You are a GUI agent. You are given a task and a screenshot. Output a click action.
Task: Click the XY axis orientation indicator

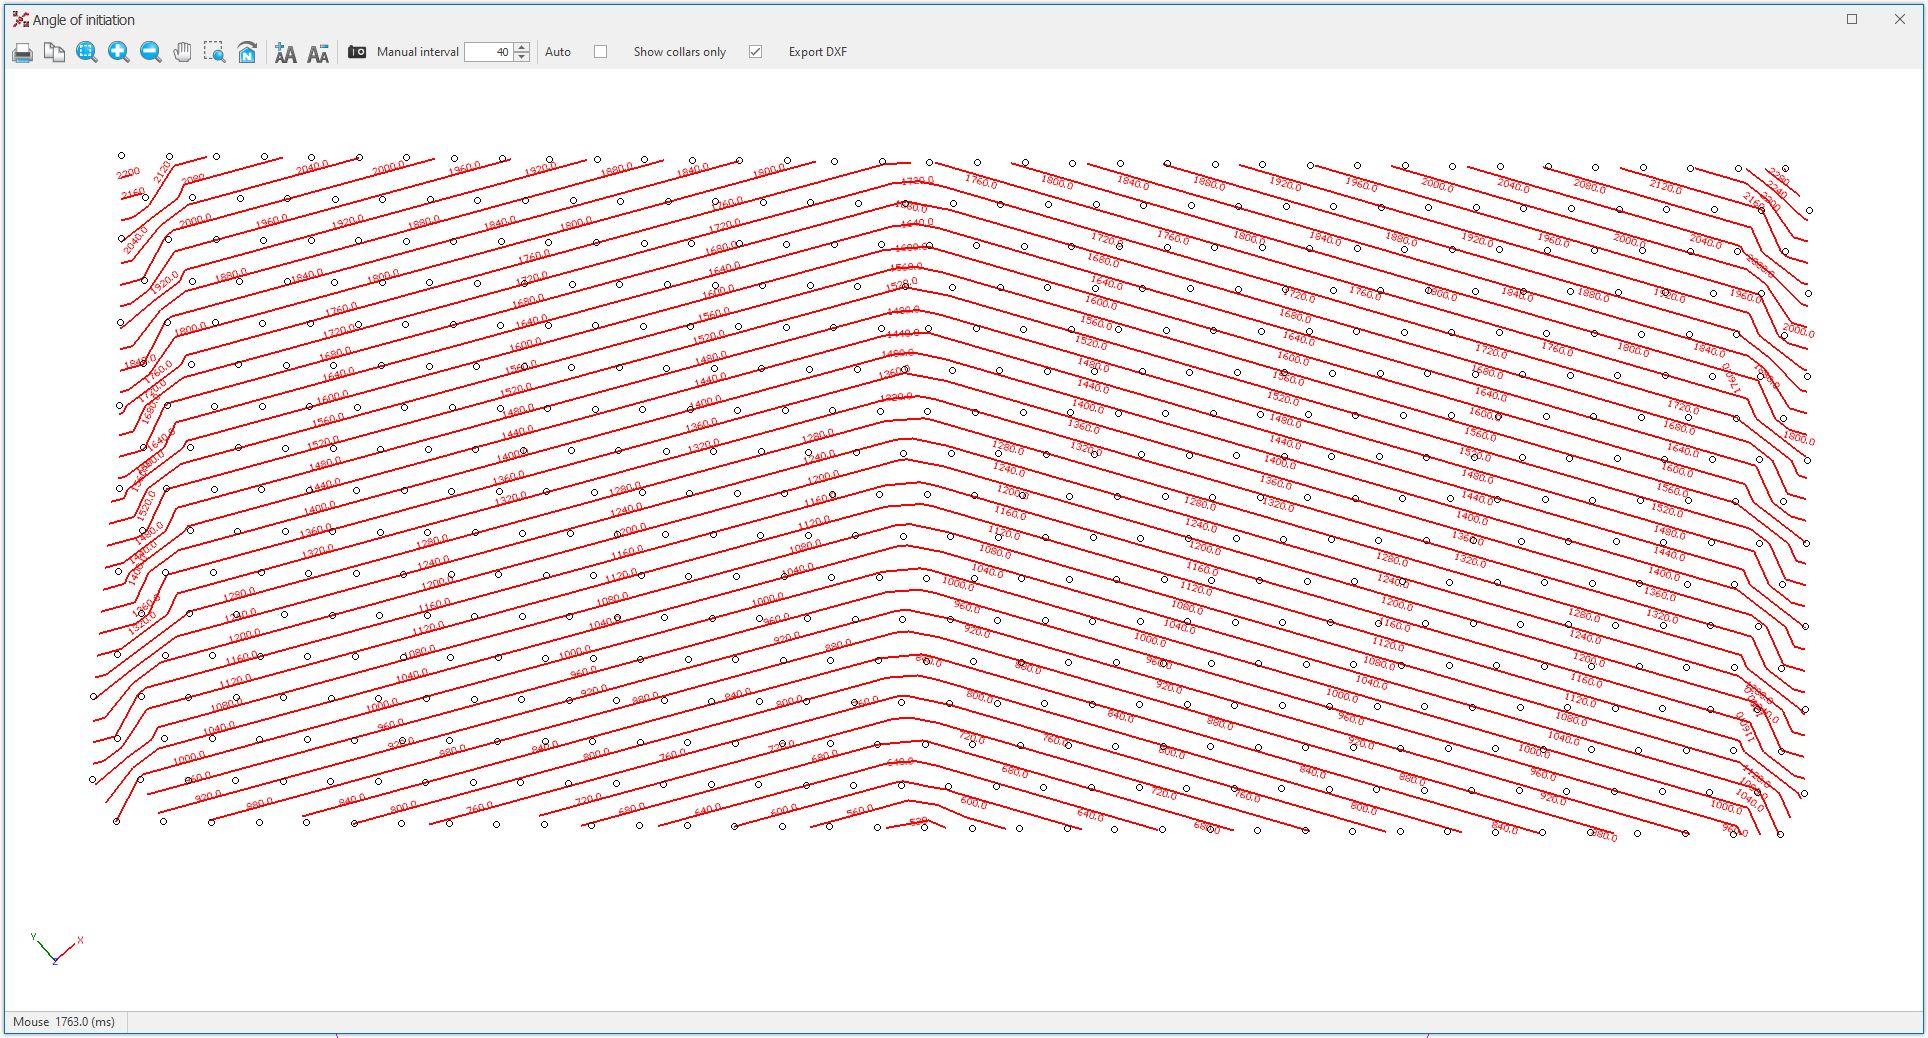coord(57,950)
